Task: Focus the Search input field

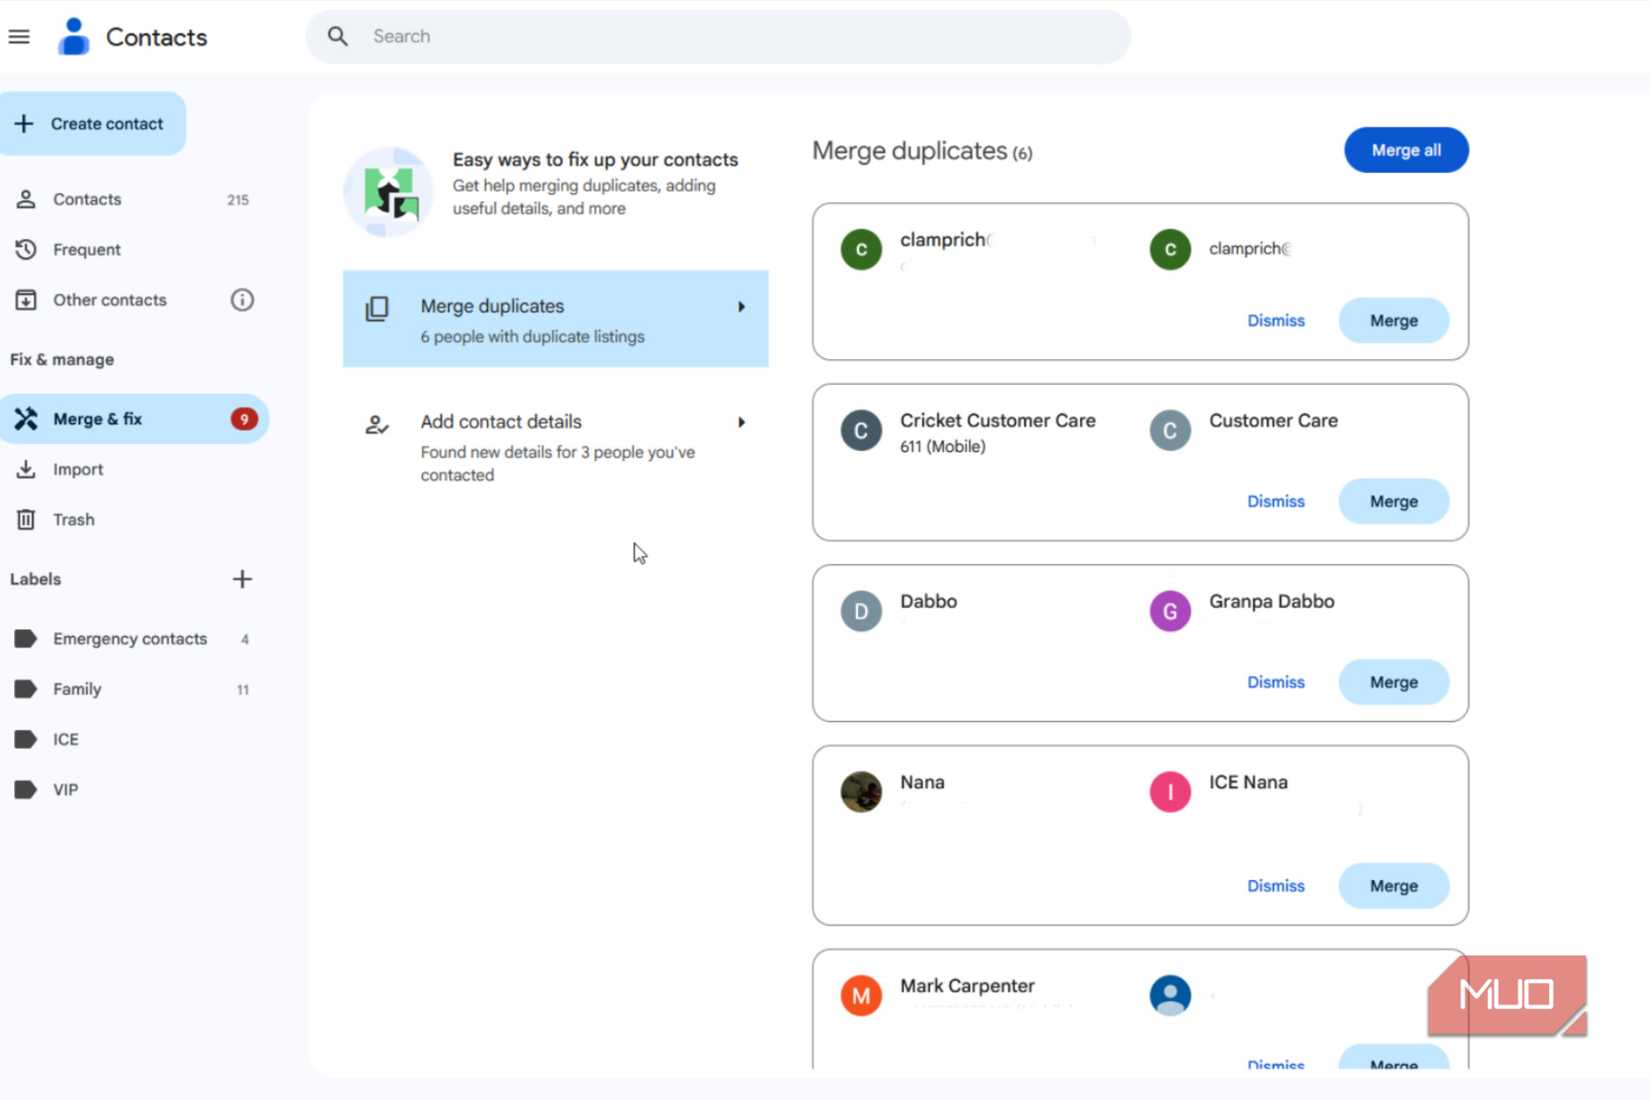Action: [x=718, y=36]
